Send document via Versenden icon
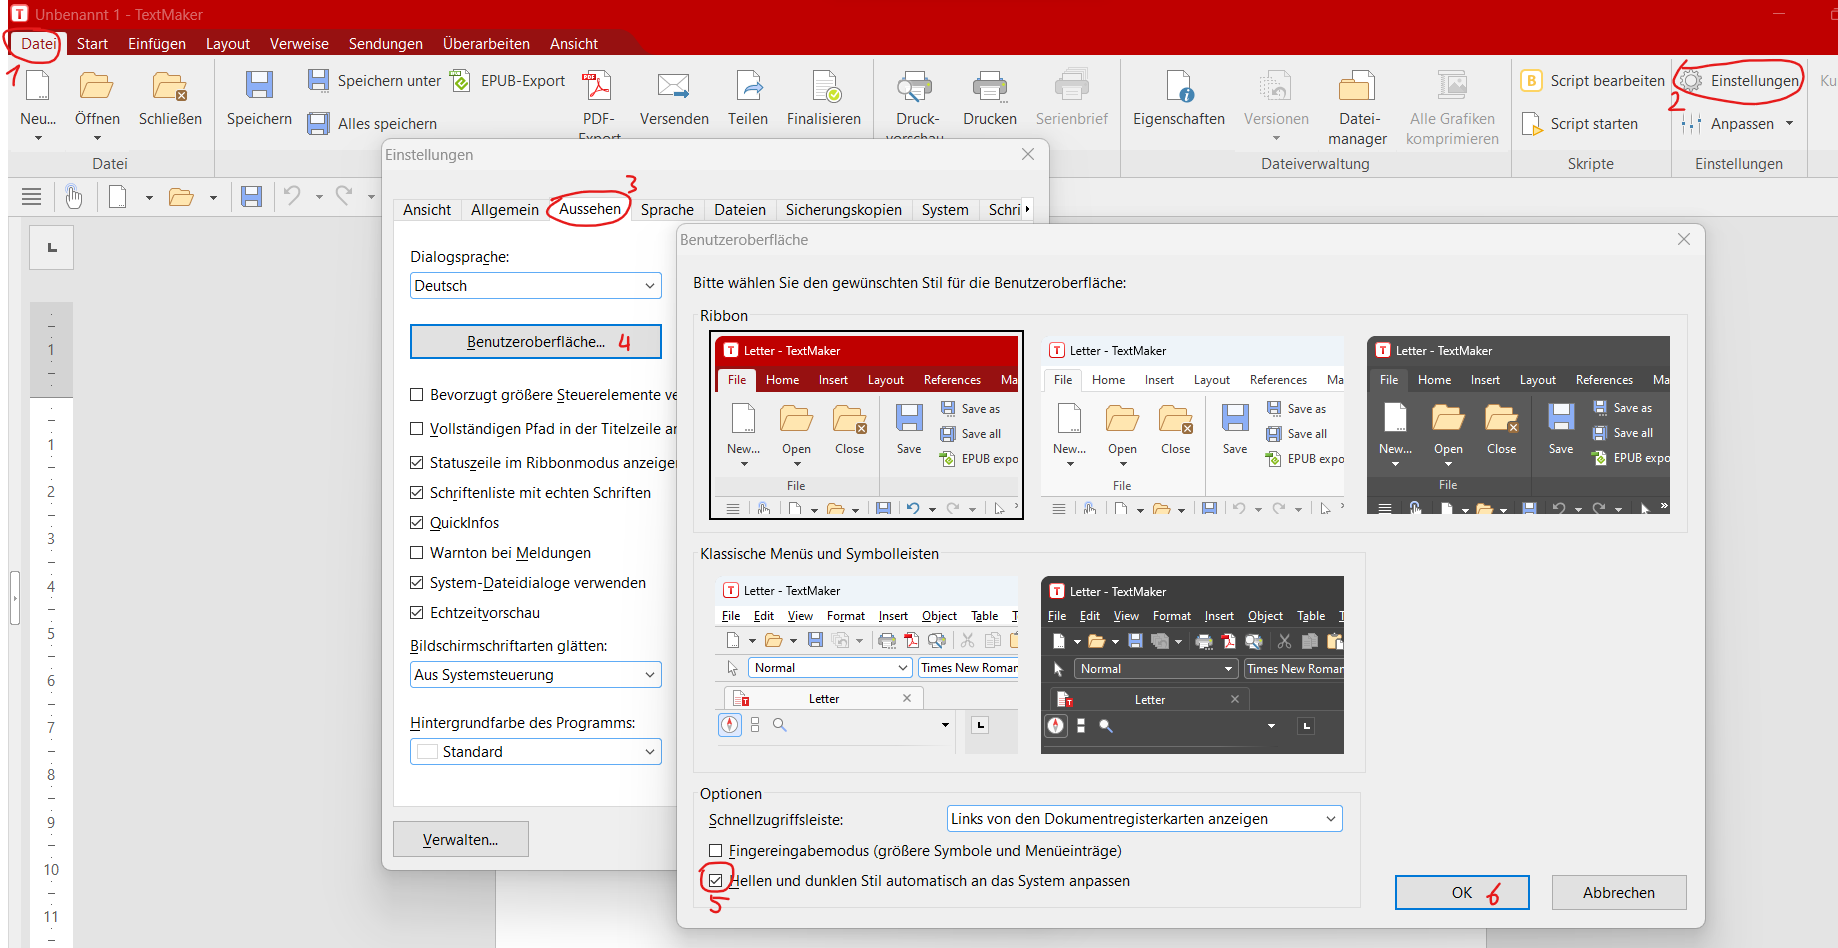The height and width of the screenshot is (948, 1838). coord(674,86)
